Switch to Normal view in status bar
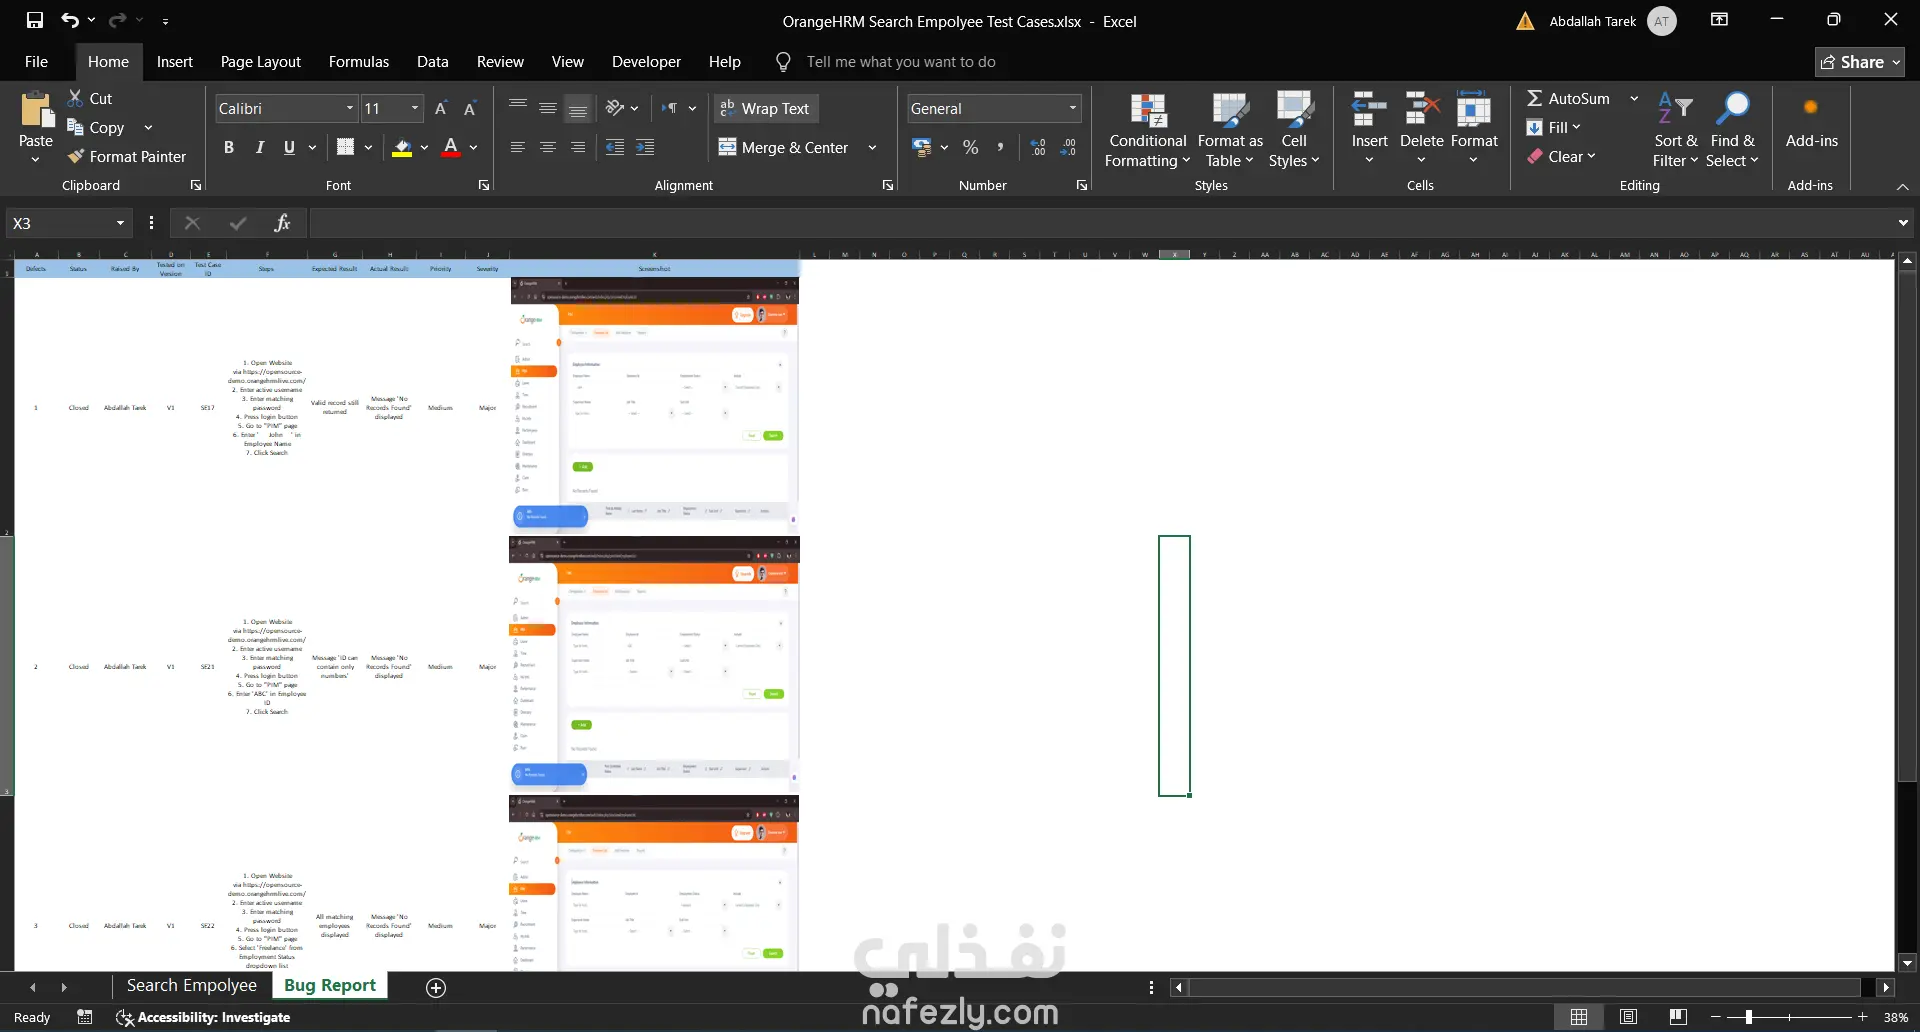 (x=1579, y=1017)
